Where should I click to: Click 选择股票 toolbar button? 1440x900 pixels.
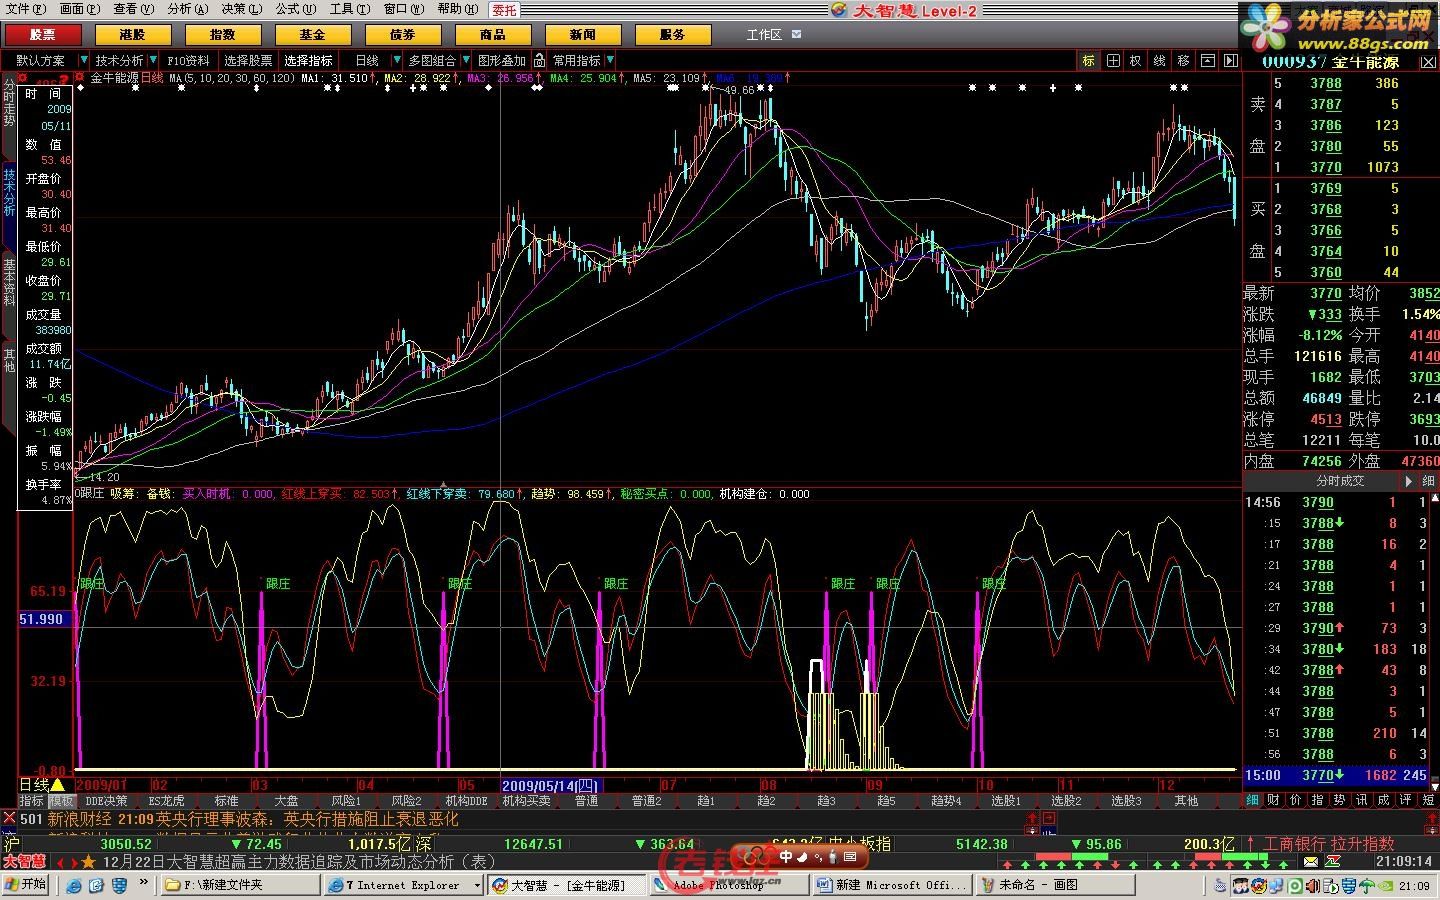pos(248,61)
